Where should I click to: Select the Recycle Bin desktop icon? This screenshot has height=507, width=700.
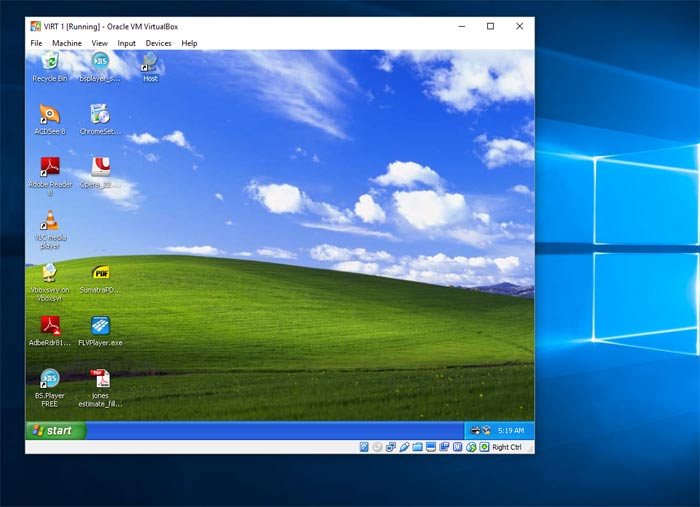49,65
